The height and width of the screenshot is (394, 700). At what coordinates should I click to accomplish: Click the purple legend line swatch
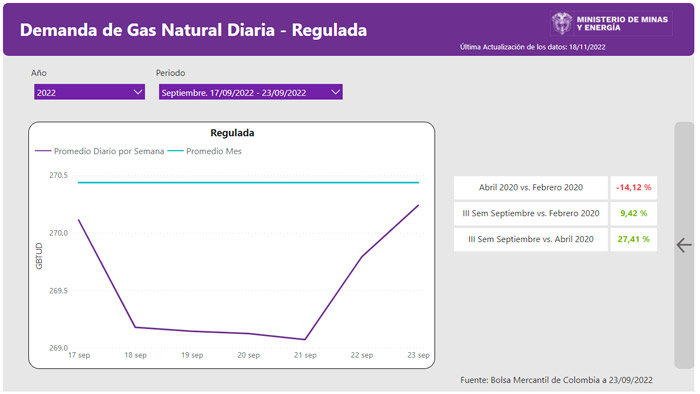pyautogui.click(x=43, y=151)
